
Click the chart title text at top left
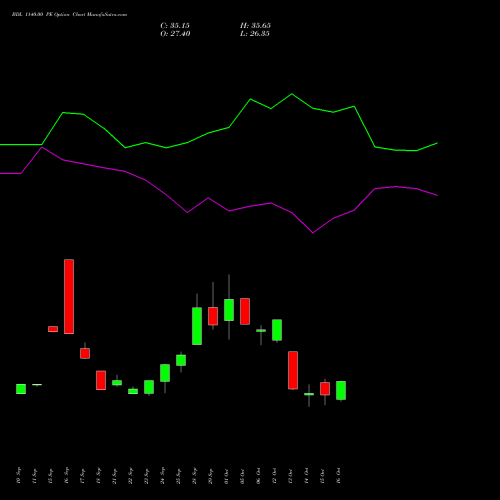click(69, 15)
